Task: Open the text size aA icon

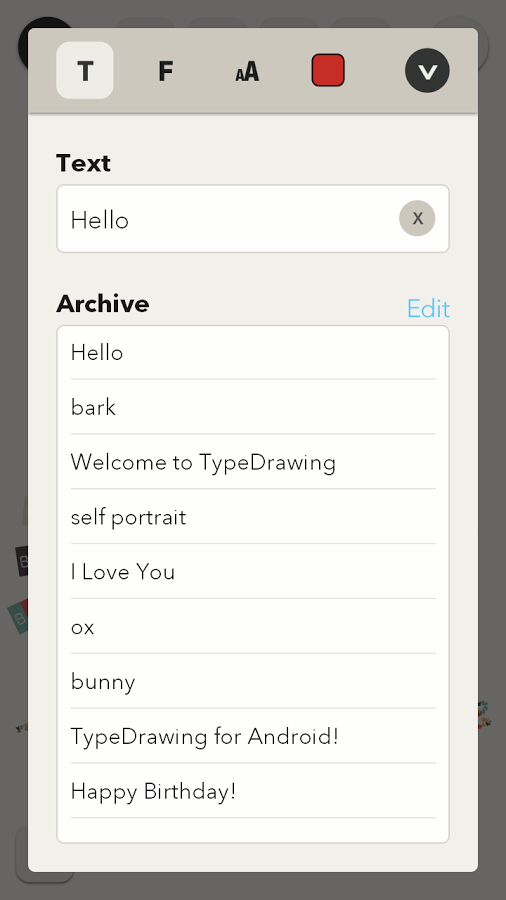Action: click(247, 71)
